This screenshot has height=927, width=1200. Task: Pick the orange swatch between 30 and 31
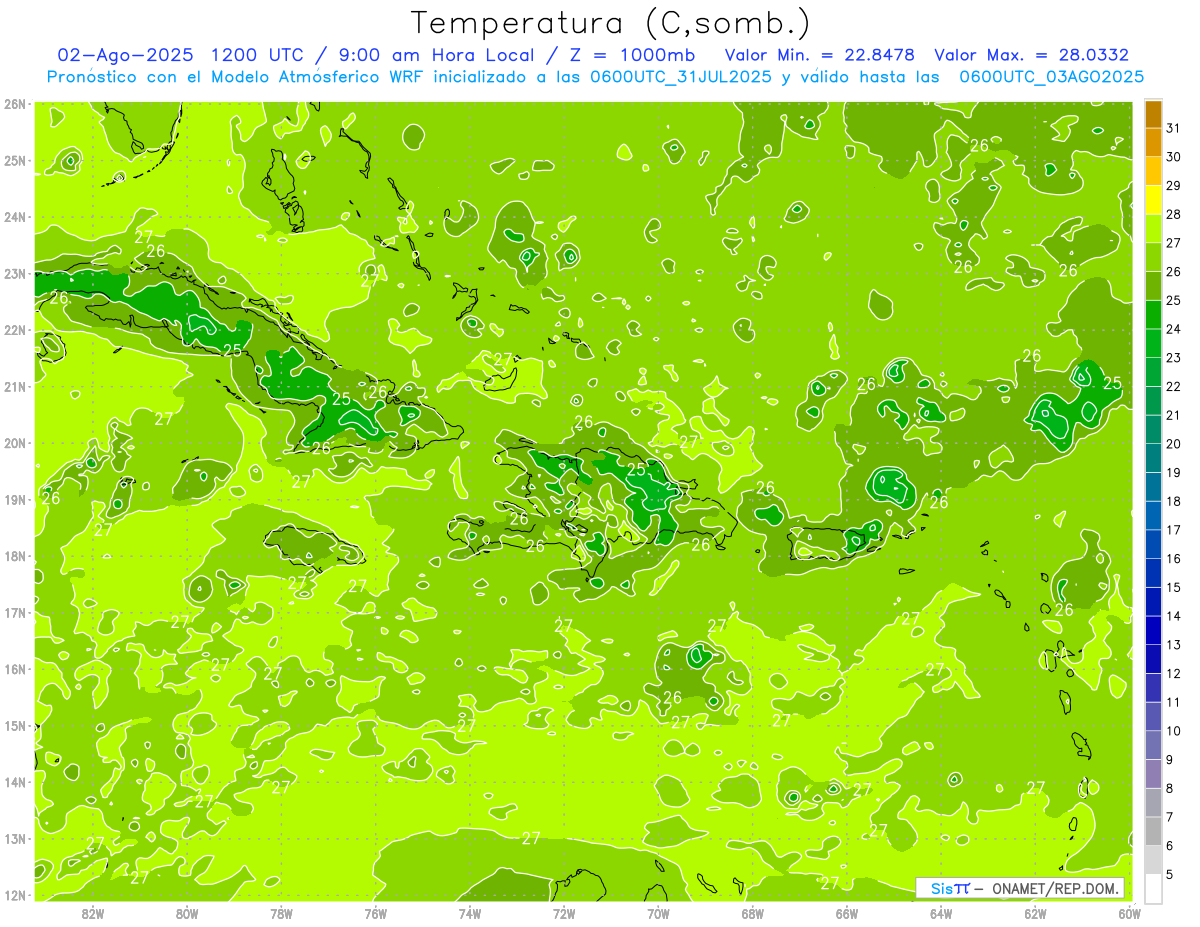(1153, 143)
